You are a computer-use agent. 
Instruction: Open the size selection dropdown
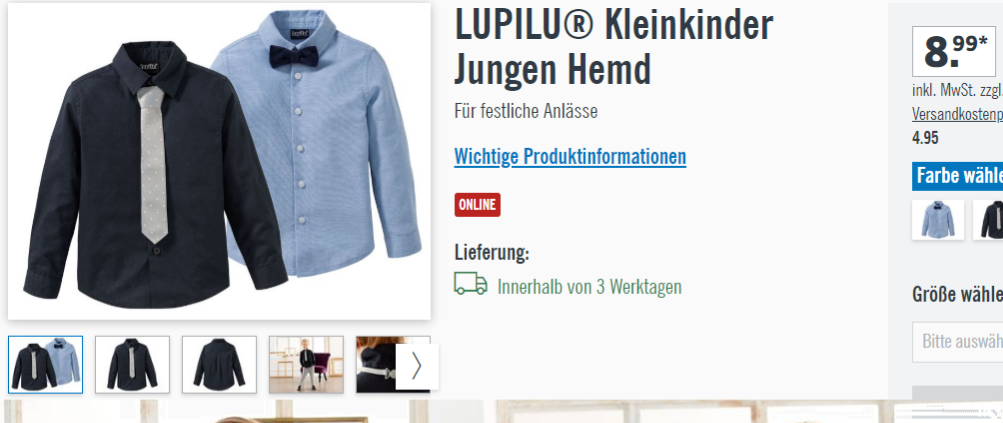pyautogui.click(x=958, y=342)
